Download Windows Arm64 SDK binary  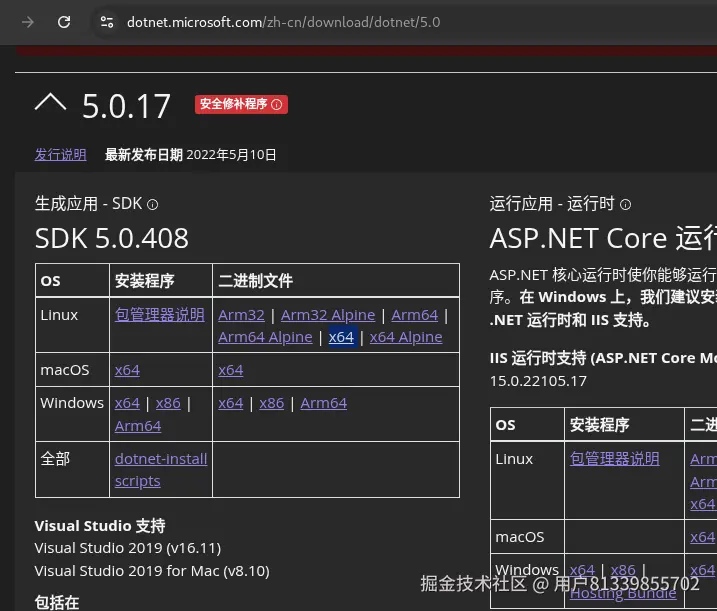click(324, 403)
